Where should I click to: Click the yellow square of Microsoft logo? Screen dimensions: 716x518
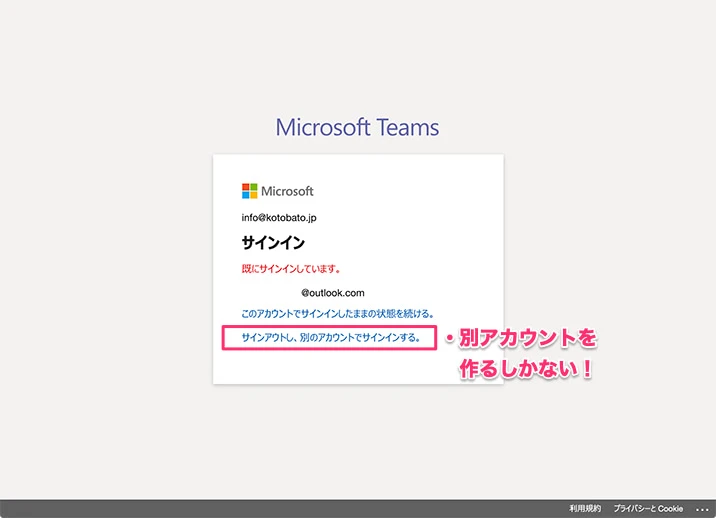(254, 195)
